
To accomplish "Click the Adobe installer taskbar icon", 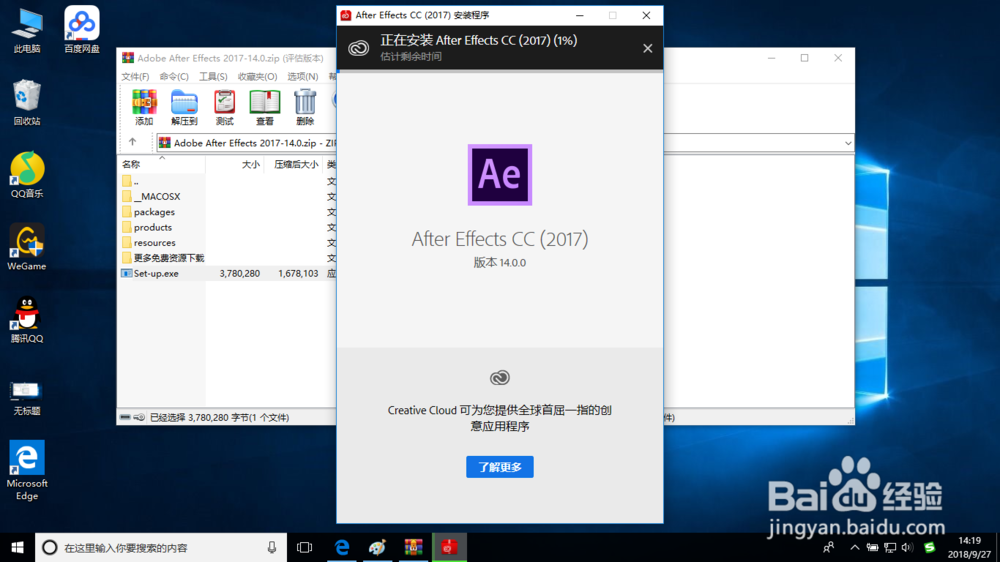I will 449,547.
